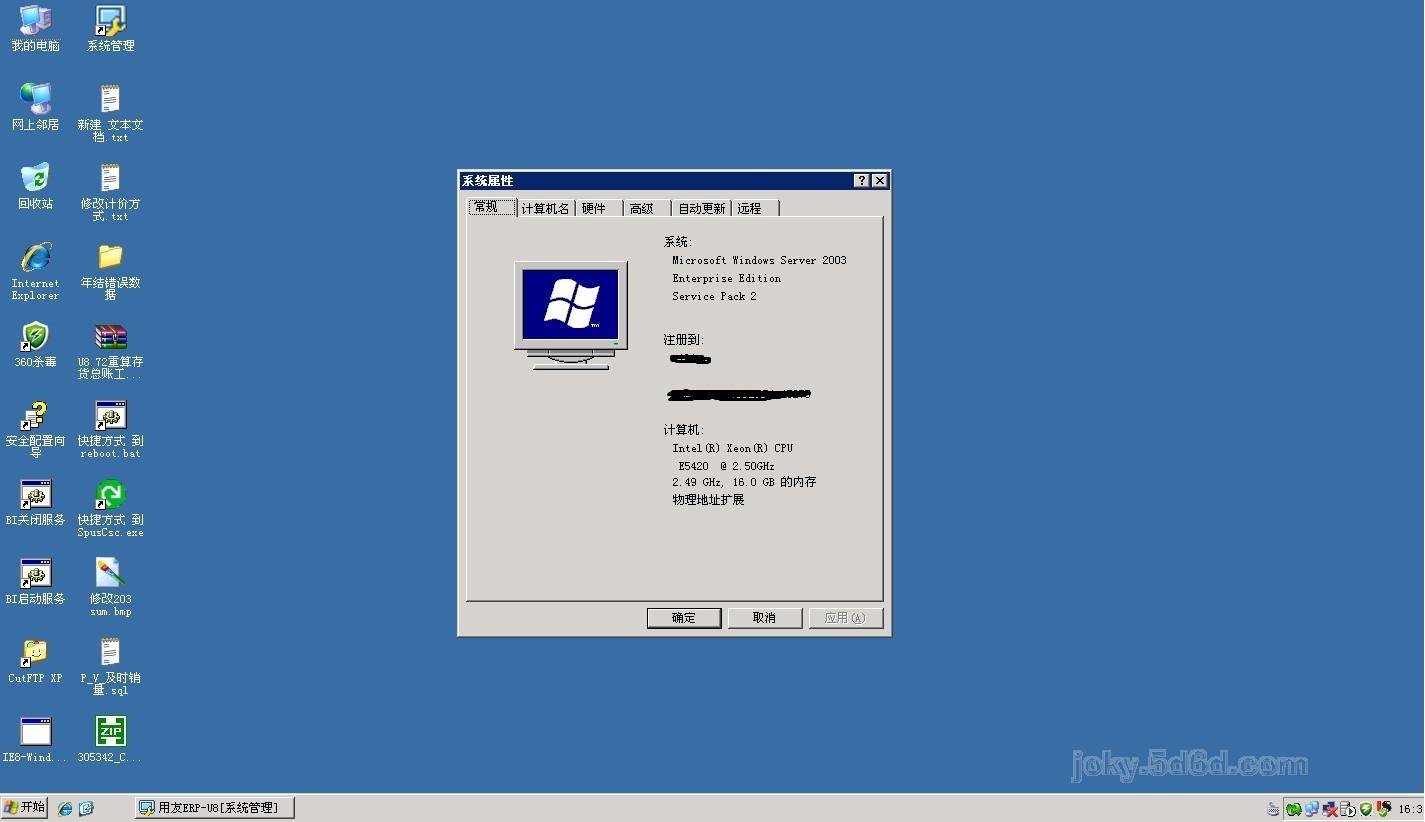Open the 开始 start menu
Image resolution: width=1425 pixels, height=822 pixels.
[25, 808]
